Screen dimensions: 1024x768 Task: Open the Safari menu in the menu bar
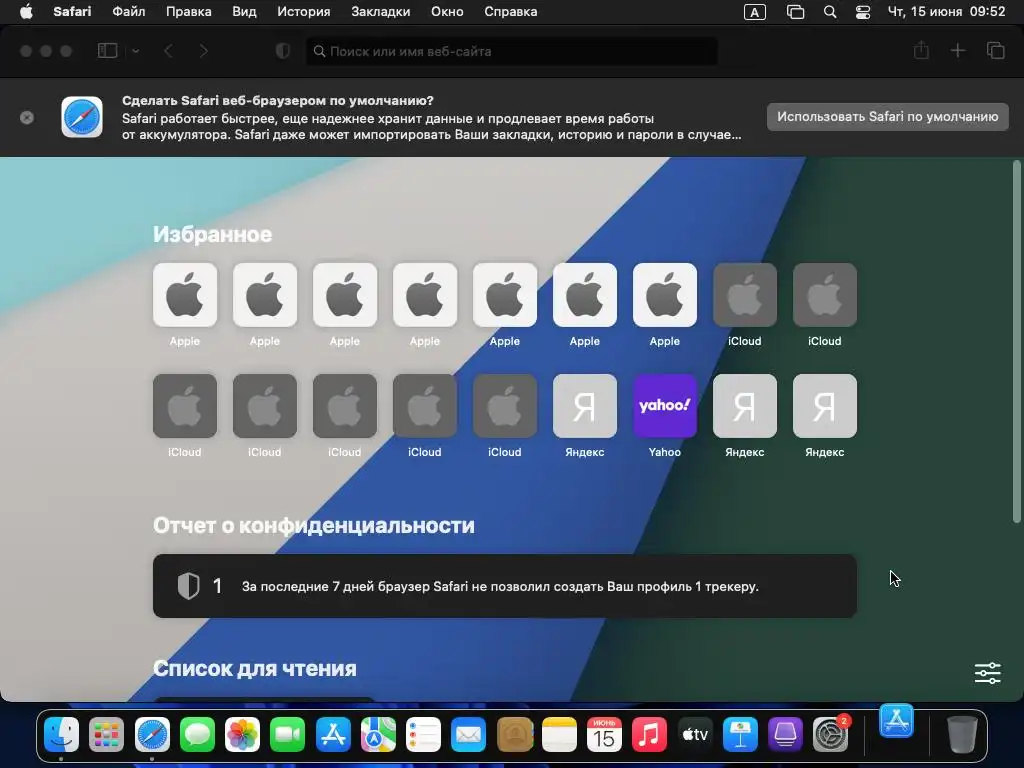tap(72, 12)
